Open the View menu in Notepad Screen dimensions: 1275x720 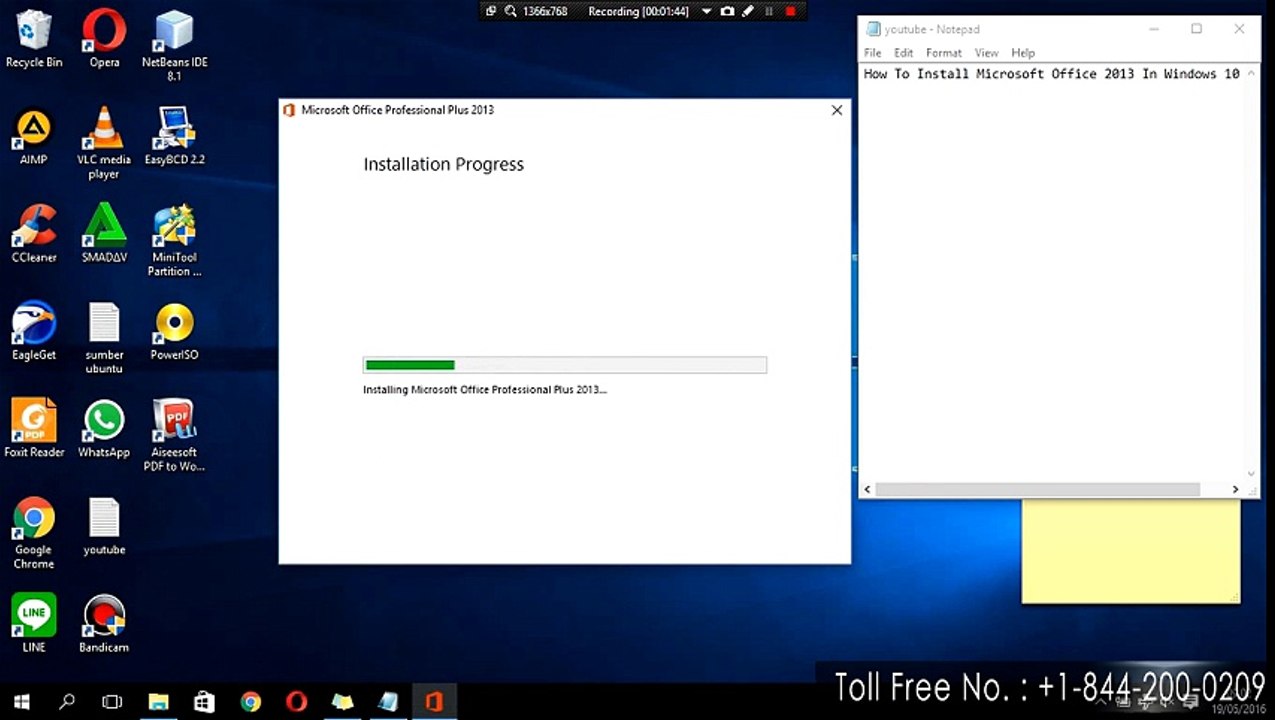coord(986,53)
